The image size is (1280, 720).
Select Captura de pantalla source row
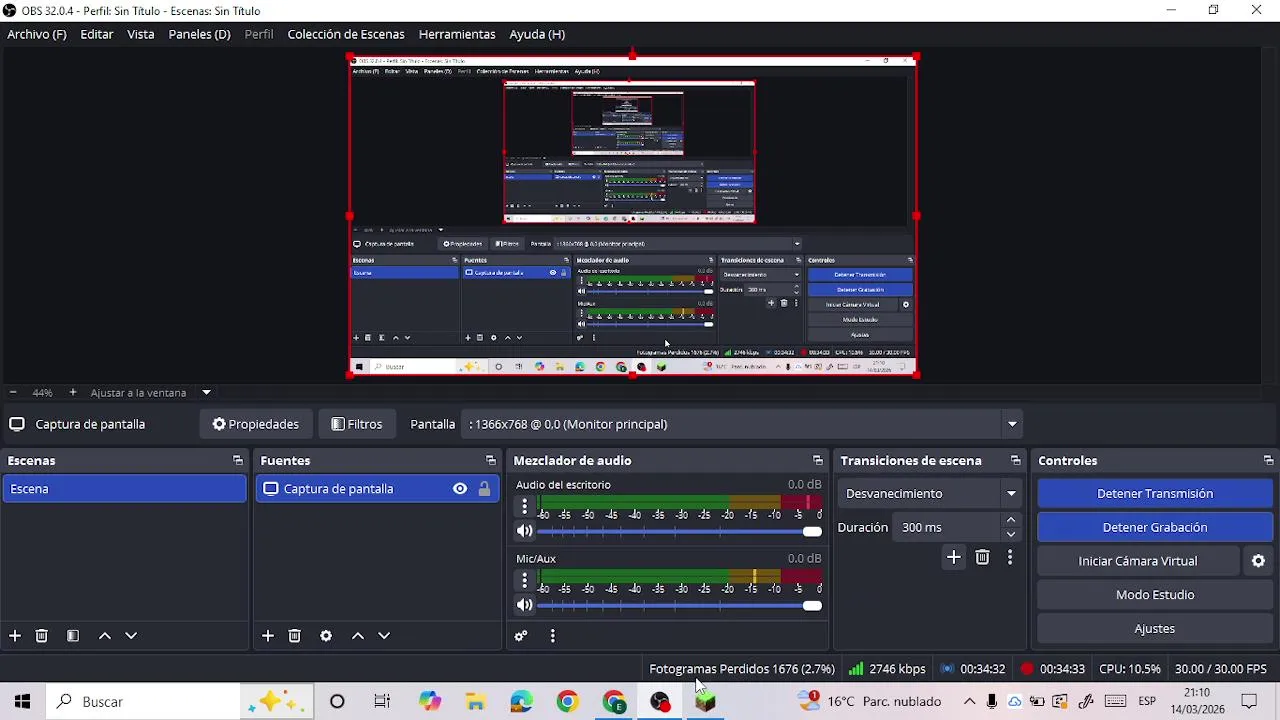[377, 489]
